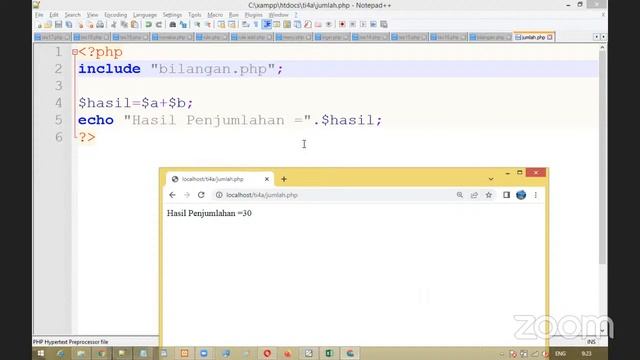Save the current file via toolbar
The height and width of the screenshot is (360, 640).
[58, 25]
